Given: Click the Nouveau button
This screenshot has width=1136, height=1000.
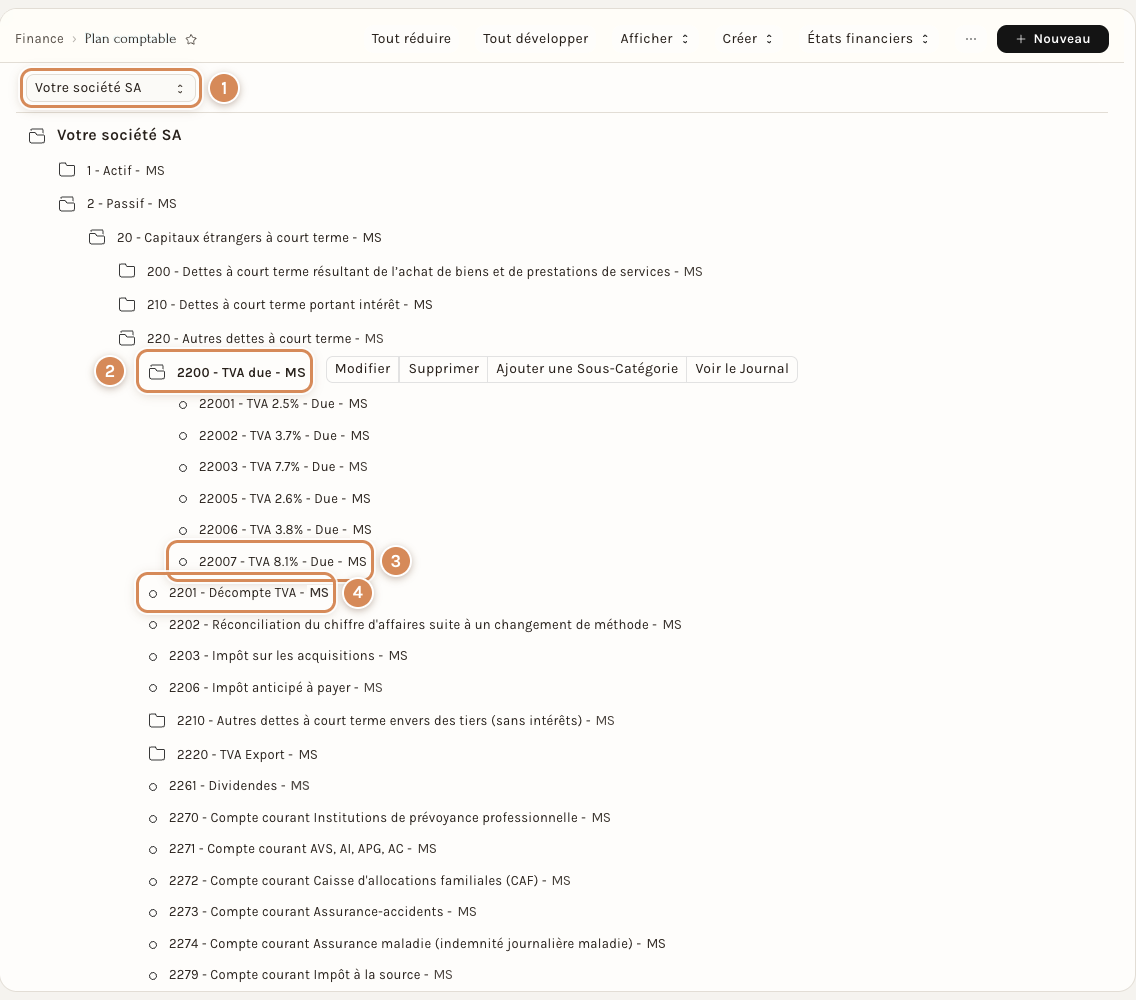Looking at the screenshot, I should pyautogui.click(x=1053, y=39).
